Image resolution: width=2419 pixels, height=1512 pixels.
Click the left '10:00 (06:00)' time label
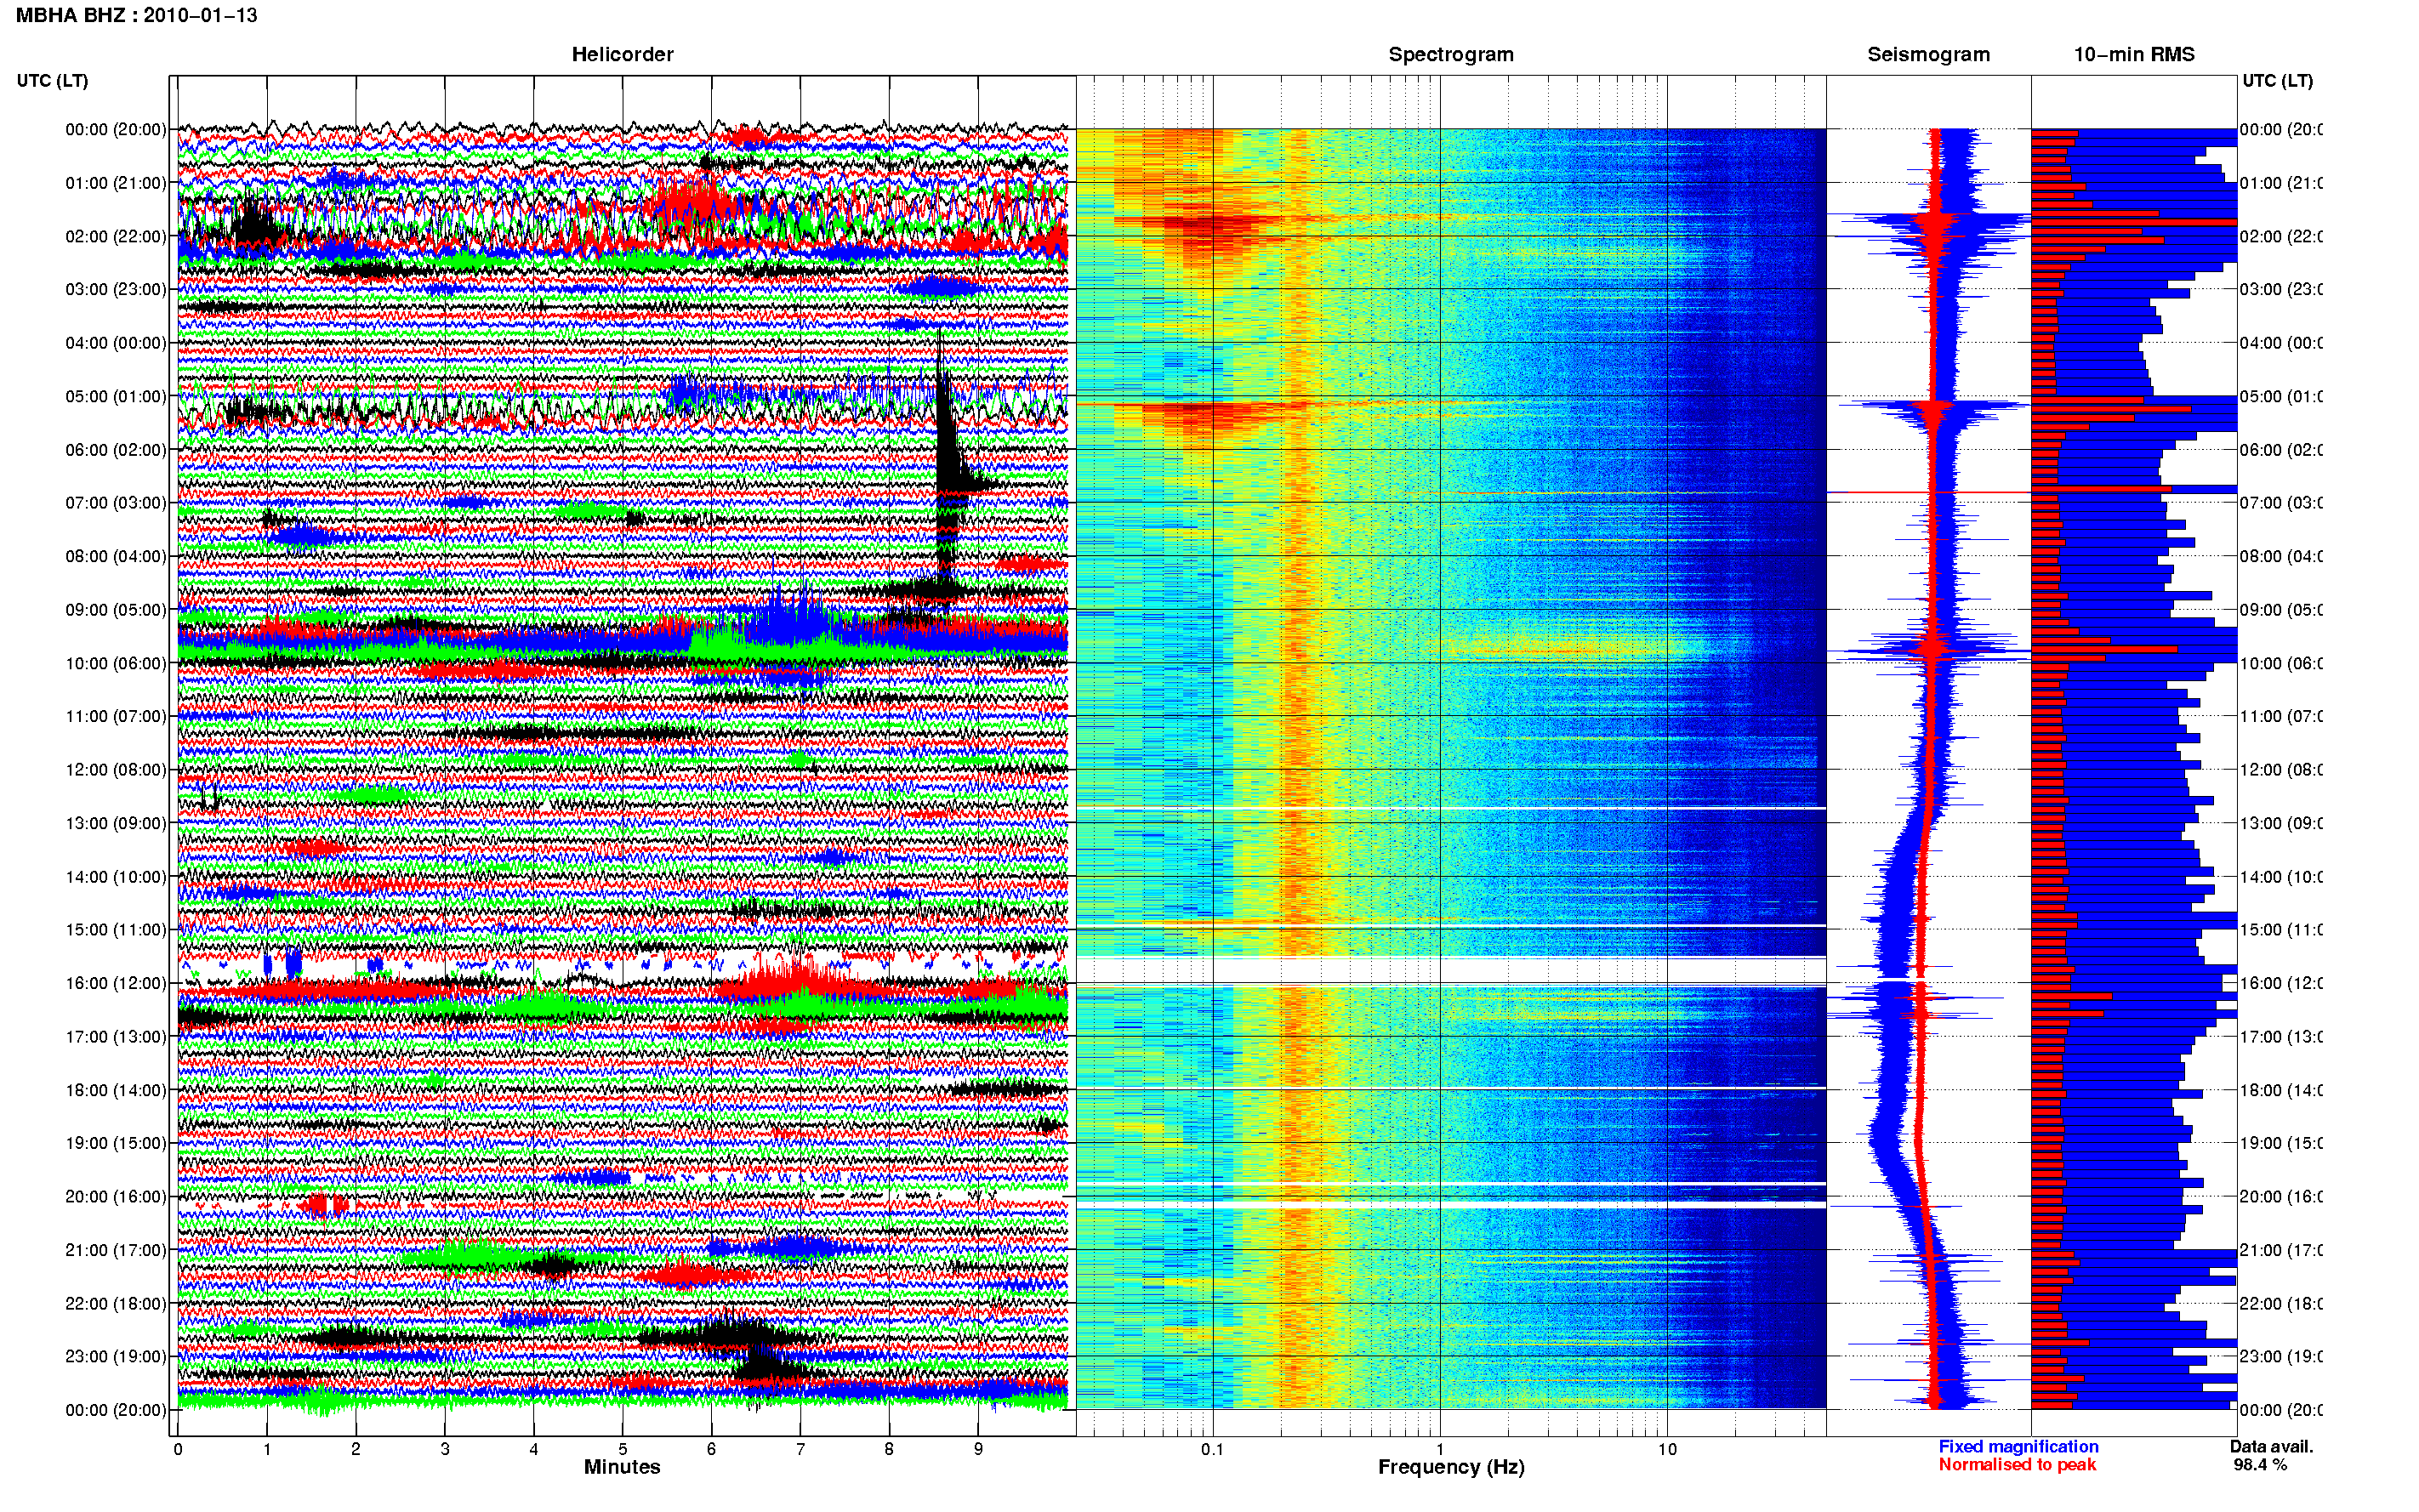tap(115, 663)
